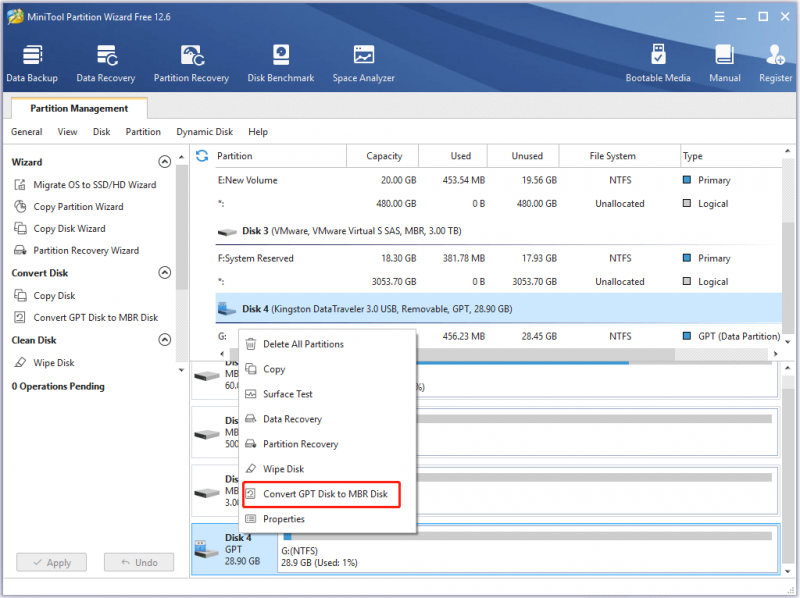800x598 pixels.
Task: Click the Undo button
Action: [139, 562]
